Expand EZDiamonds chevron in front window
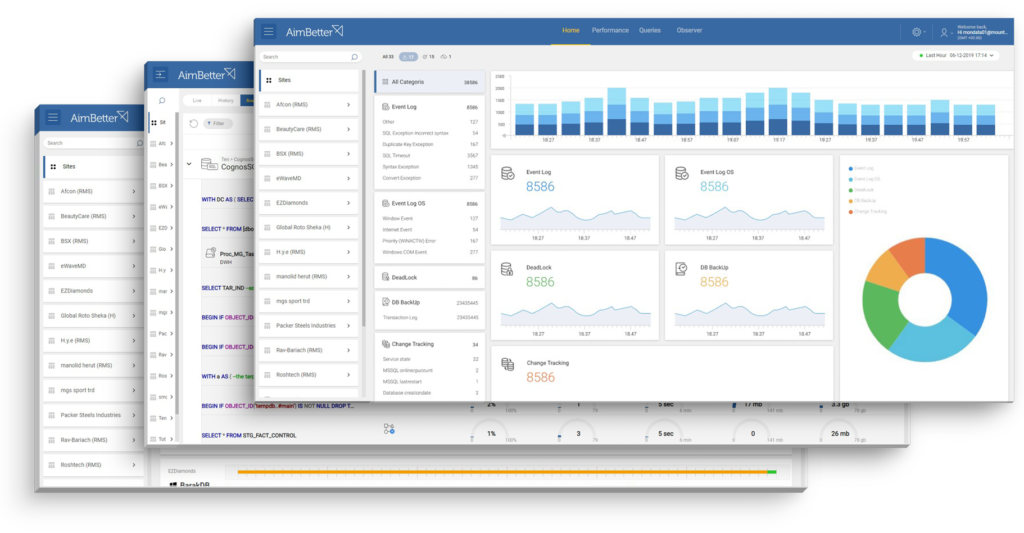This screenshot has height=533, width=1024. pyautogui.click(x=348, y=202)
